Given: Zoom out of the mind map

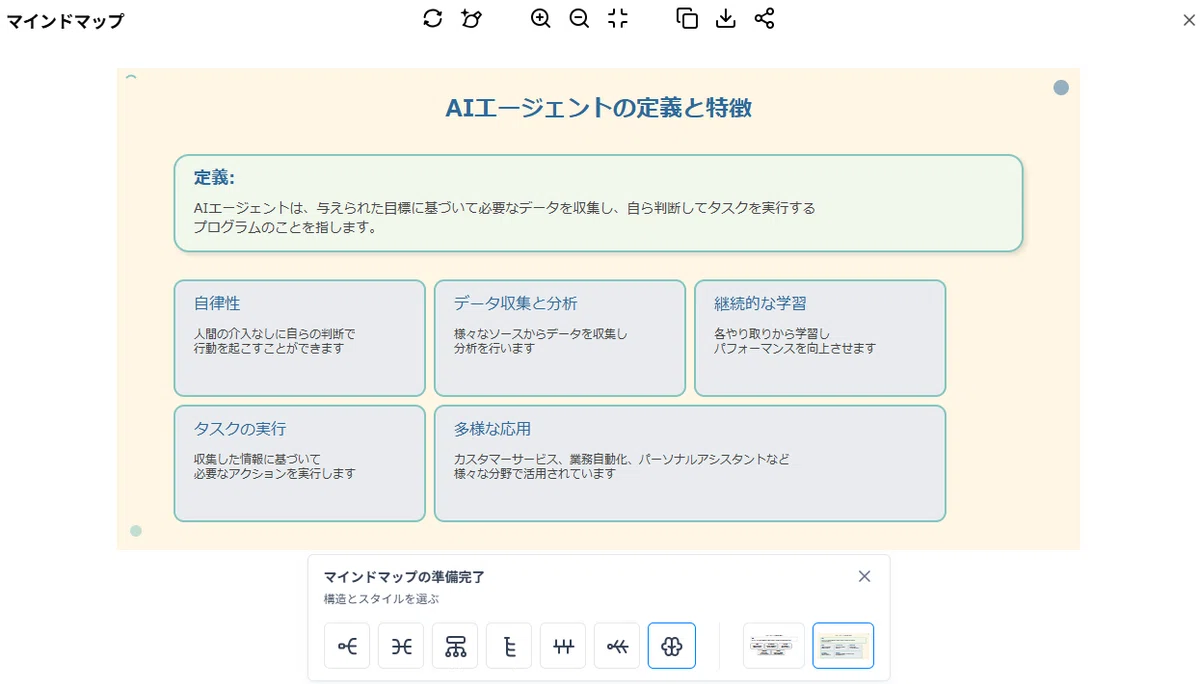Looking at the screenshot, I should (579, 18).
